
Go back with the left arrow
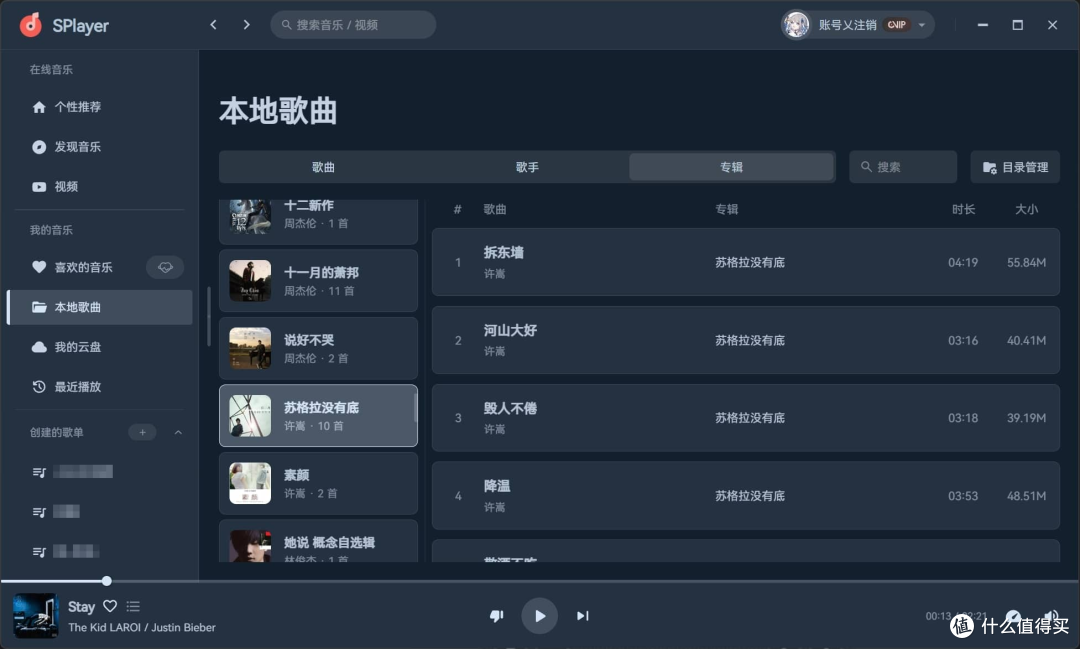[x=214, y=25]
